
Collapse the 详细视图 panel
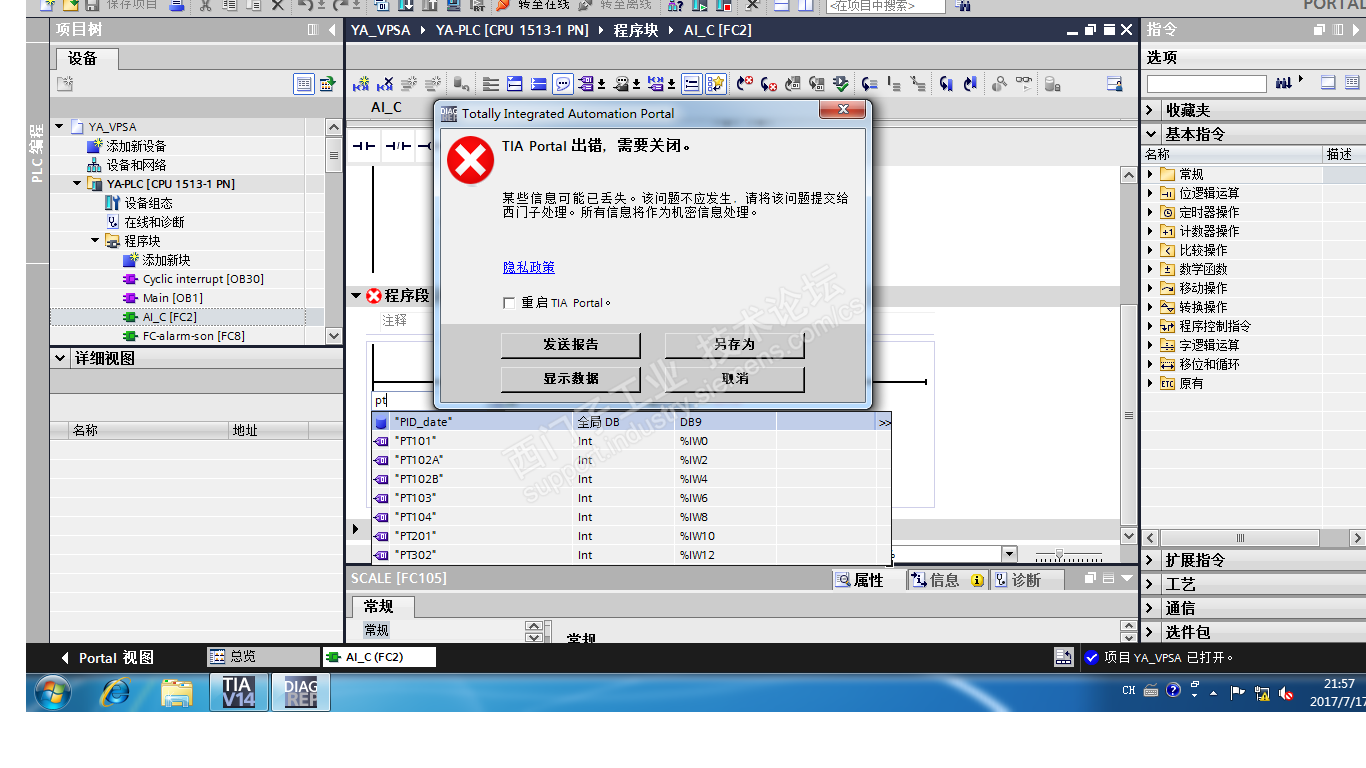tap(59, 358)
